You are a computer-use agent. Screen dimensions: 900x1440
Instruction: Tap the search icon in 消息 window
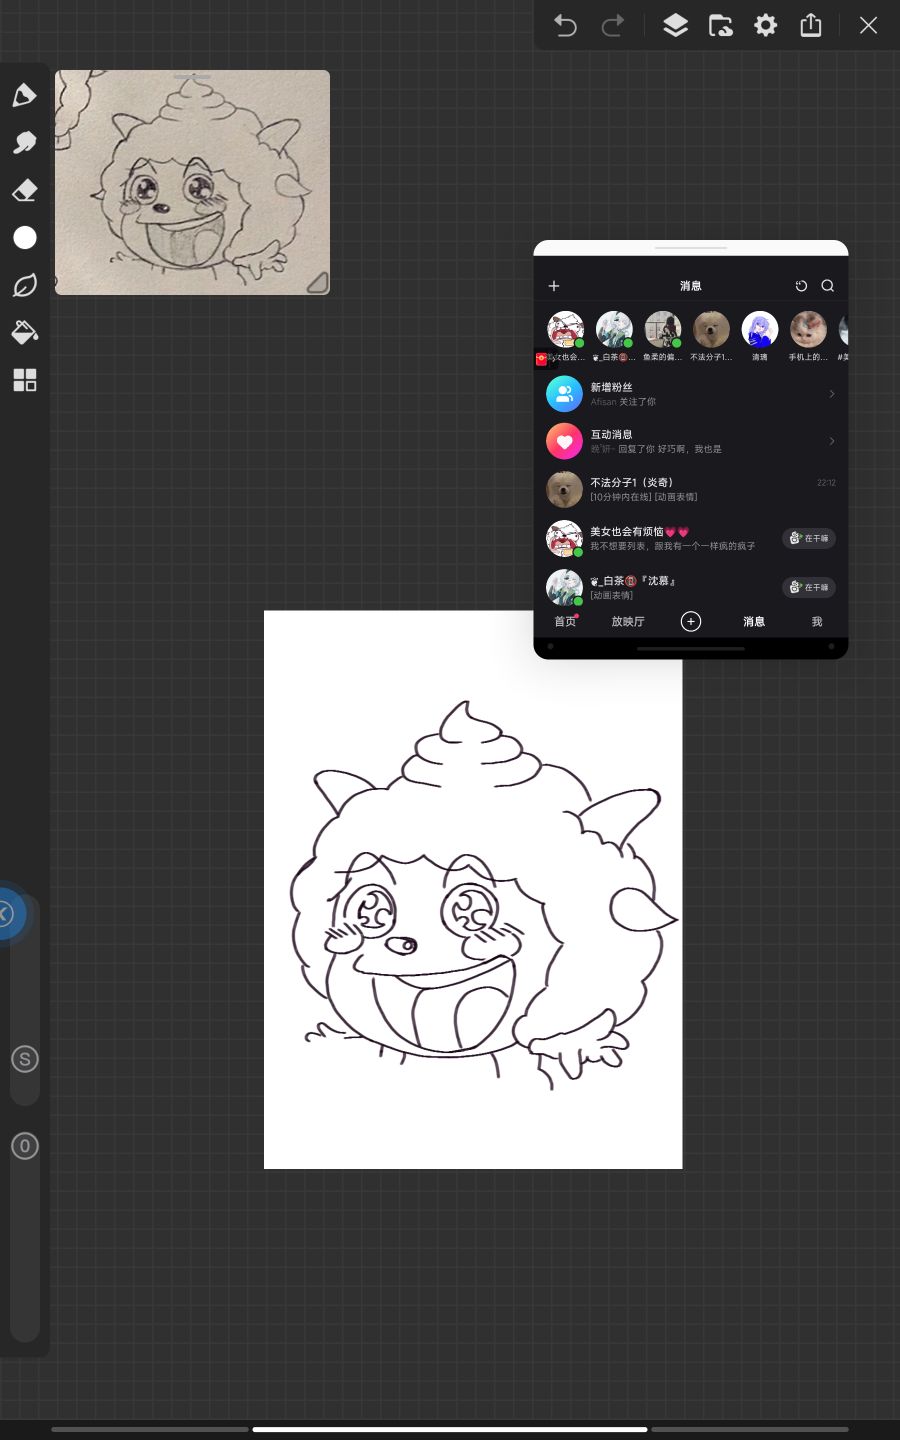point(828,286)
